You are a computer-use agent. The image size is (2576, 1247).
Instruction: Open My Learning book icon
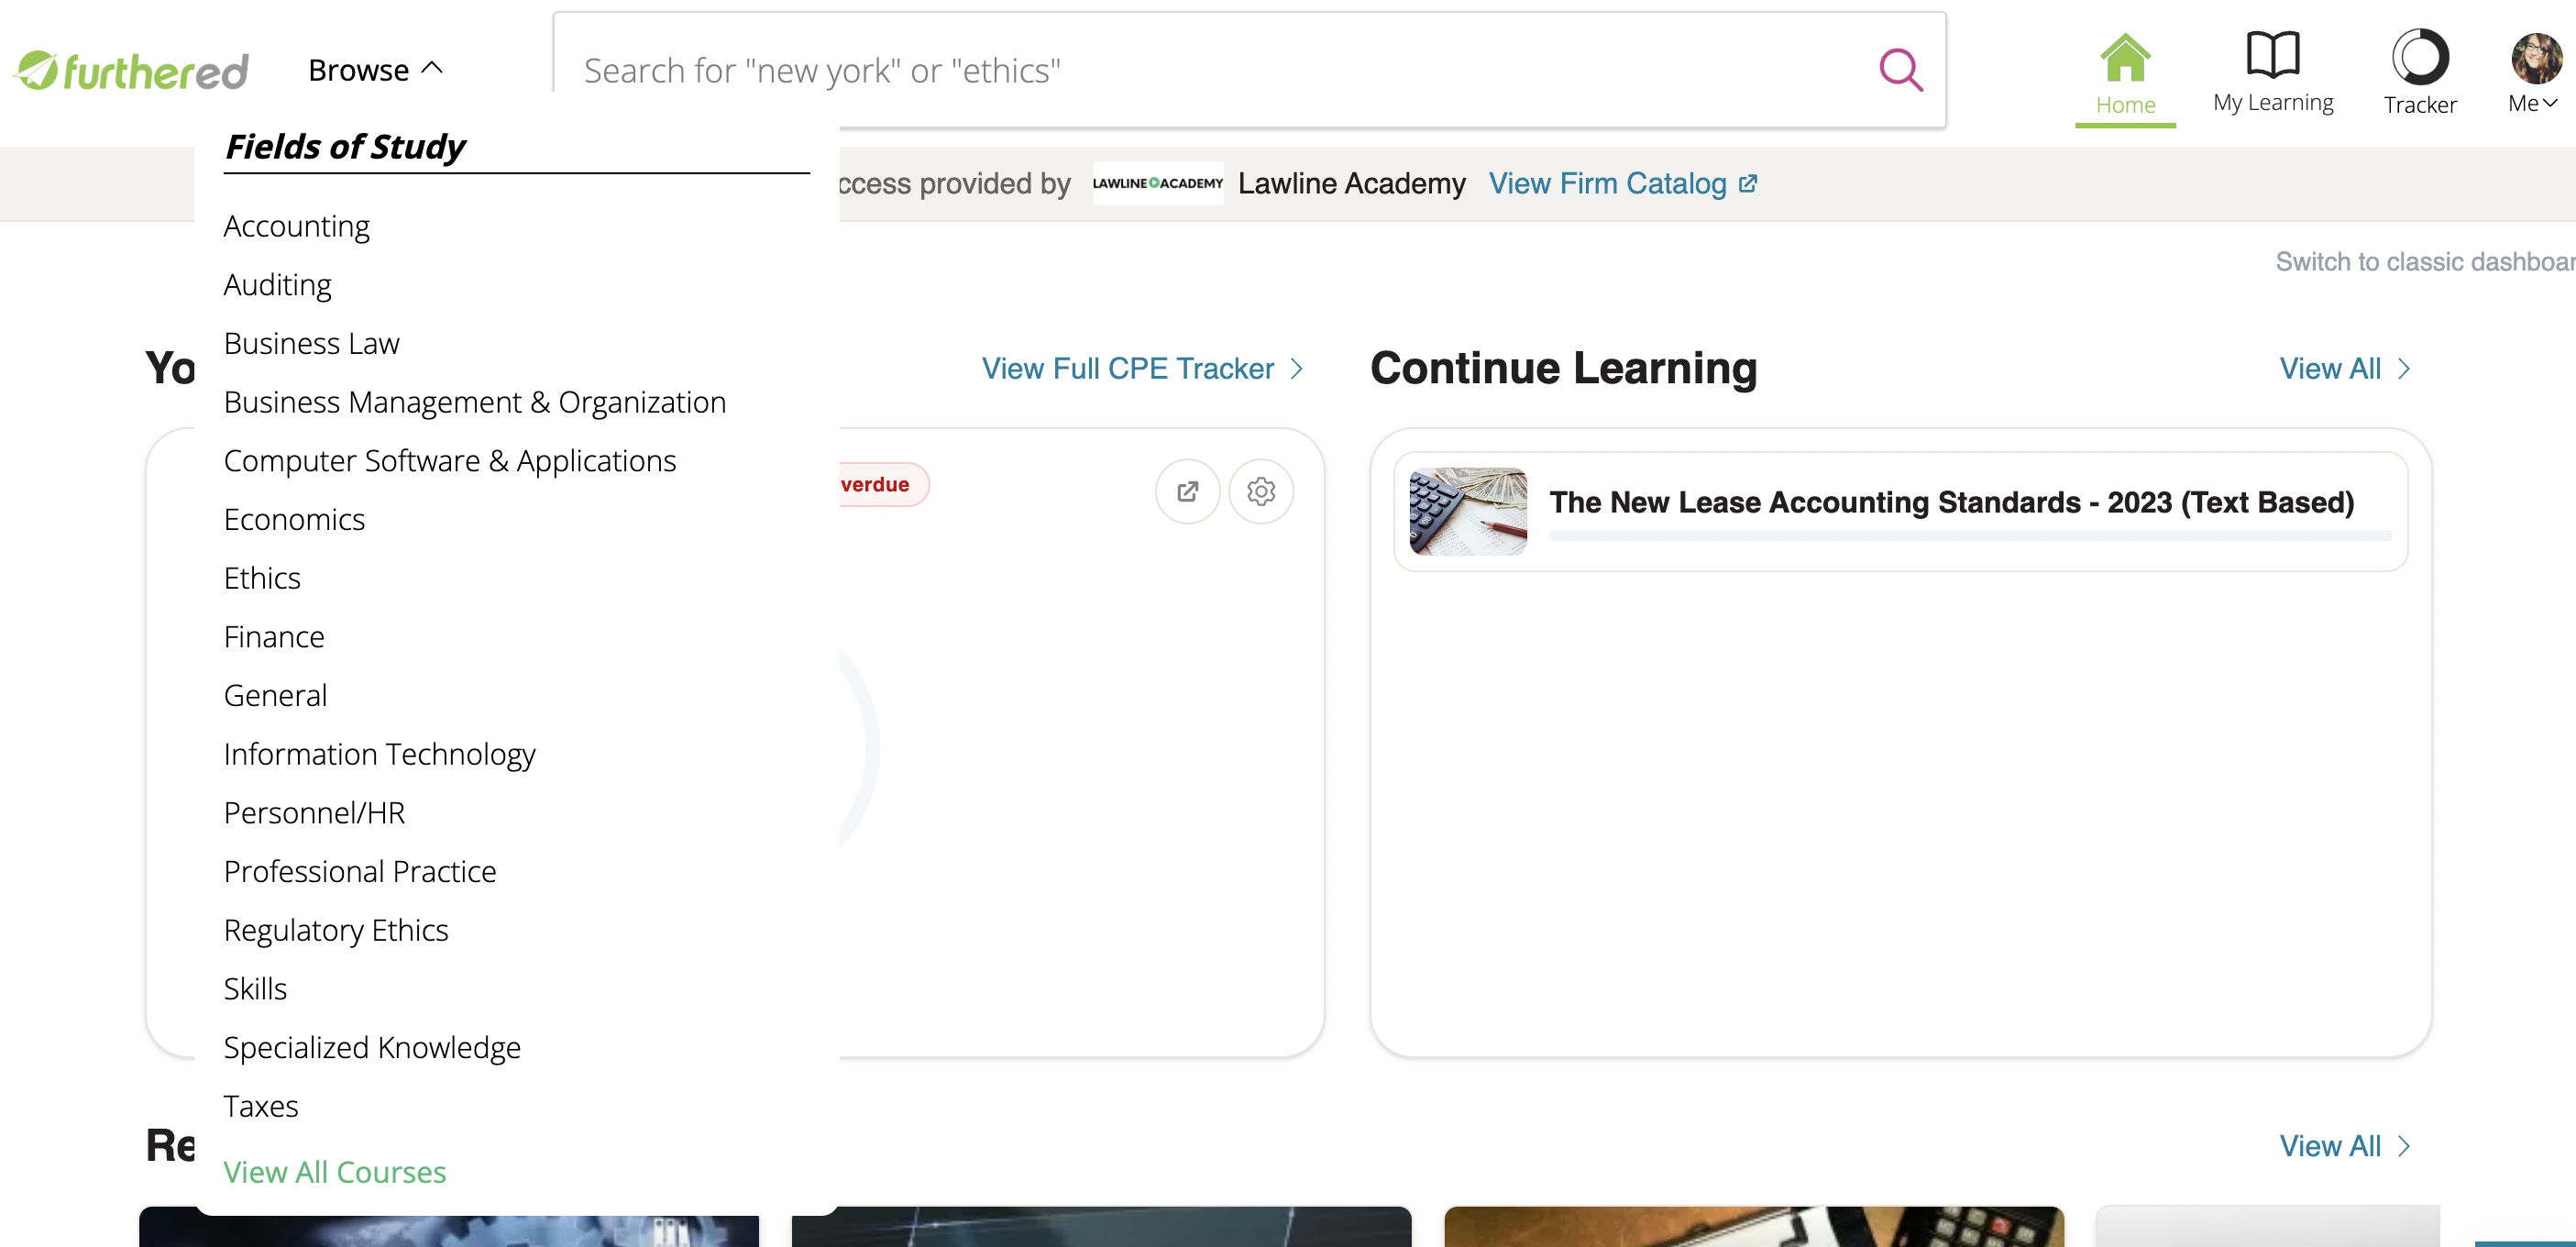click(2273, 54)
